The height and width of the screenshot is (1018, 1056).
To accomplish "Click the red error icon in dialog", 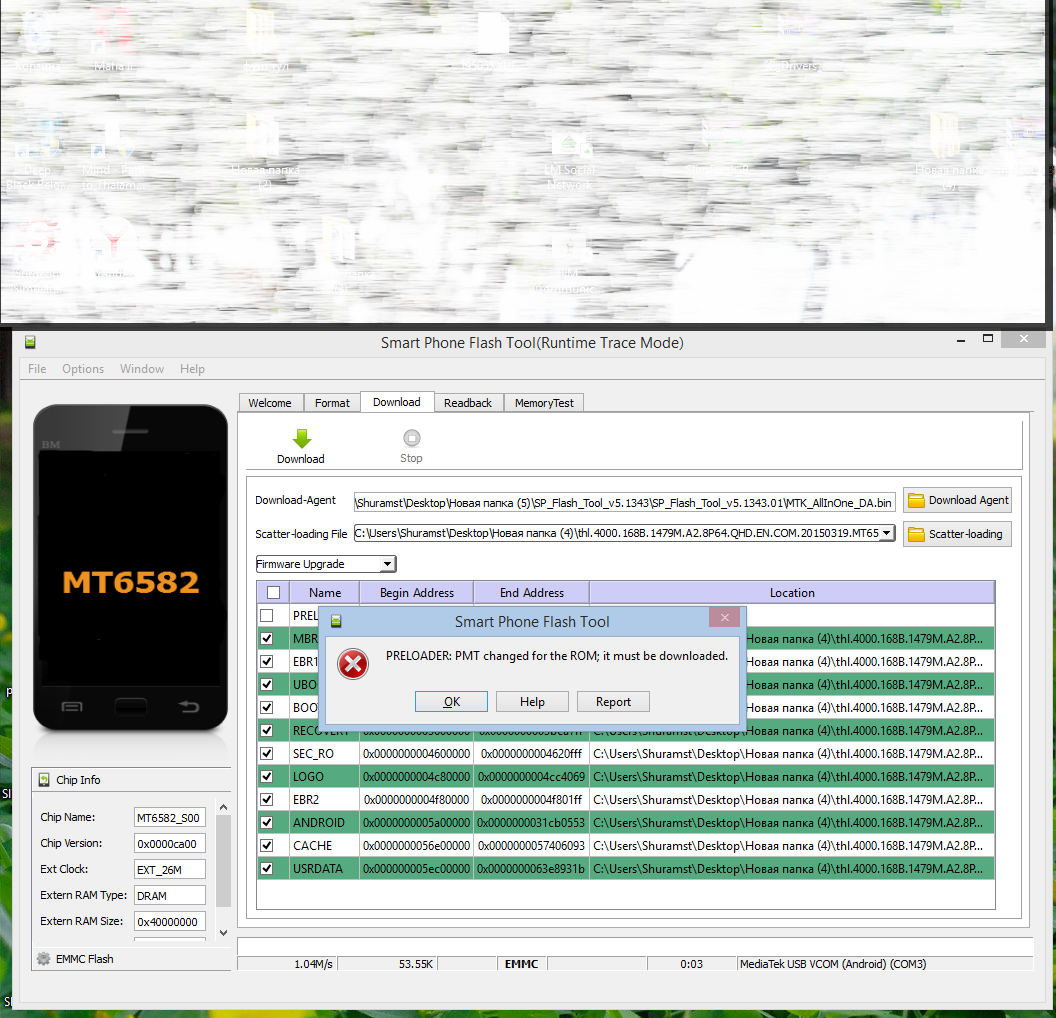I will point(352,664).
